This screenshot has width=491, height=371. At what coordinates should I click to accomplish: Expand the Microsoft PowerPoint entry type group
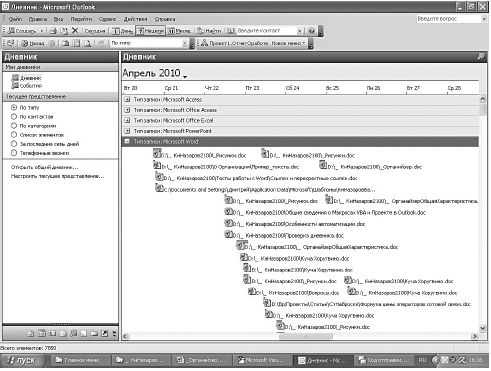click(x=127, y=131)
